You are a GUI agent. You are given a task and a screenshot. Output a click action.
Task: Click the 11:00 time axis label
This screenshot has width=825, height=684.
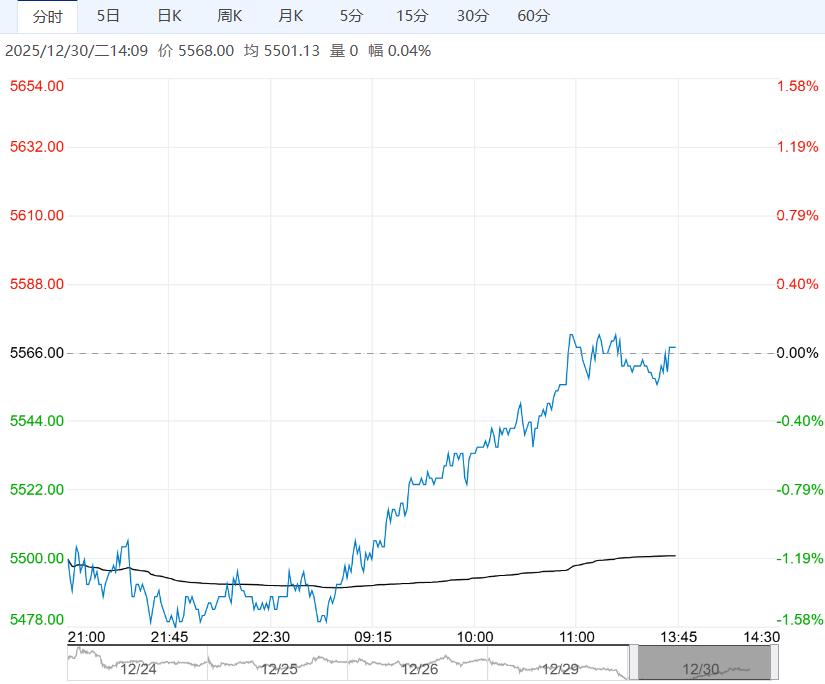tap(577, 637)
